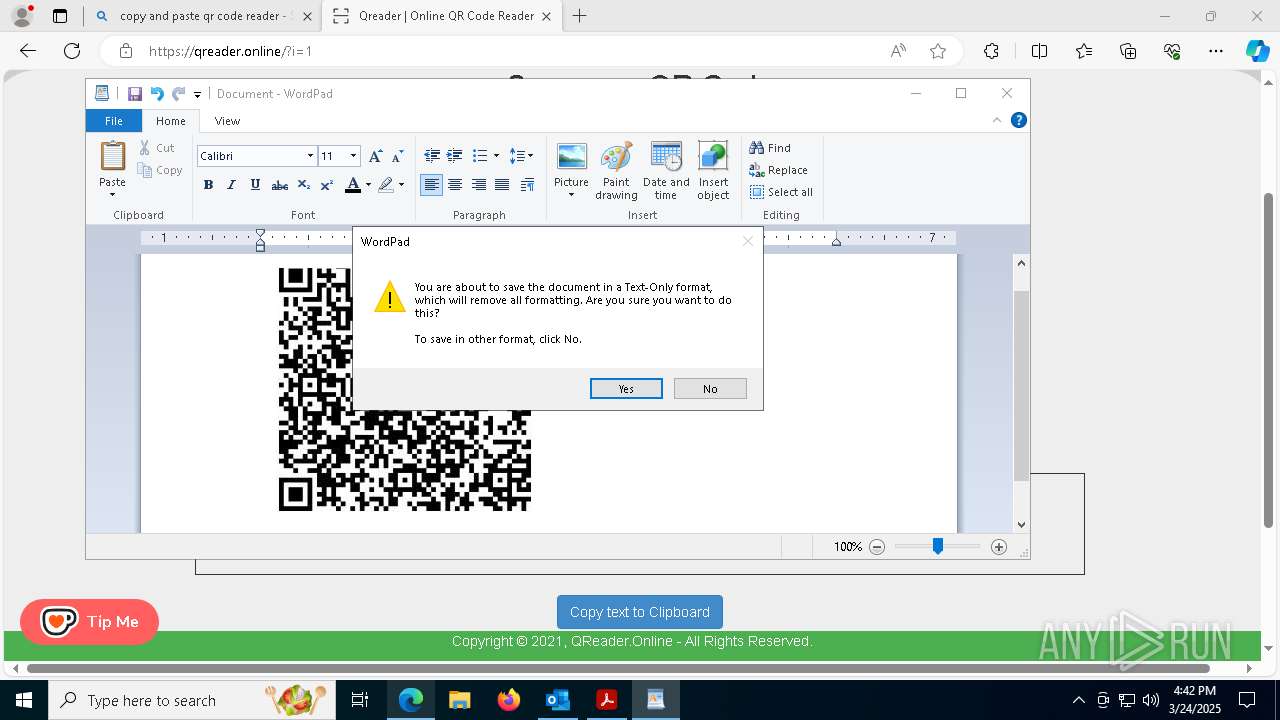Click the Copy button in Clipboard group
Image resolution: width=1280 pixels, height=720 pixels.
coord(160,170)
